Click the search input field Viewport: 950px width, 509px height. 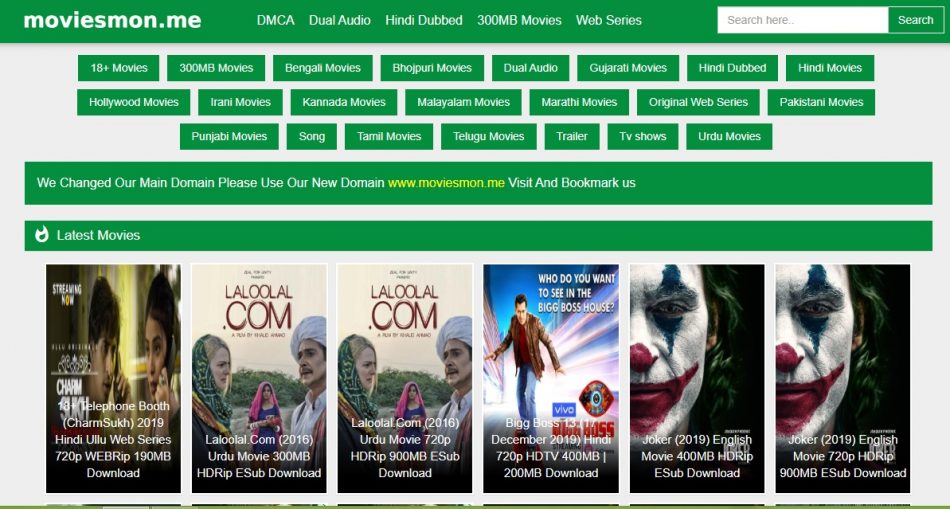802,20
